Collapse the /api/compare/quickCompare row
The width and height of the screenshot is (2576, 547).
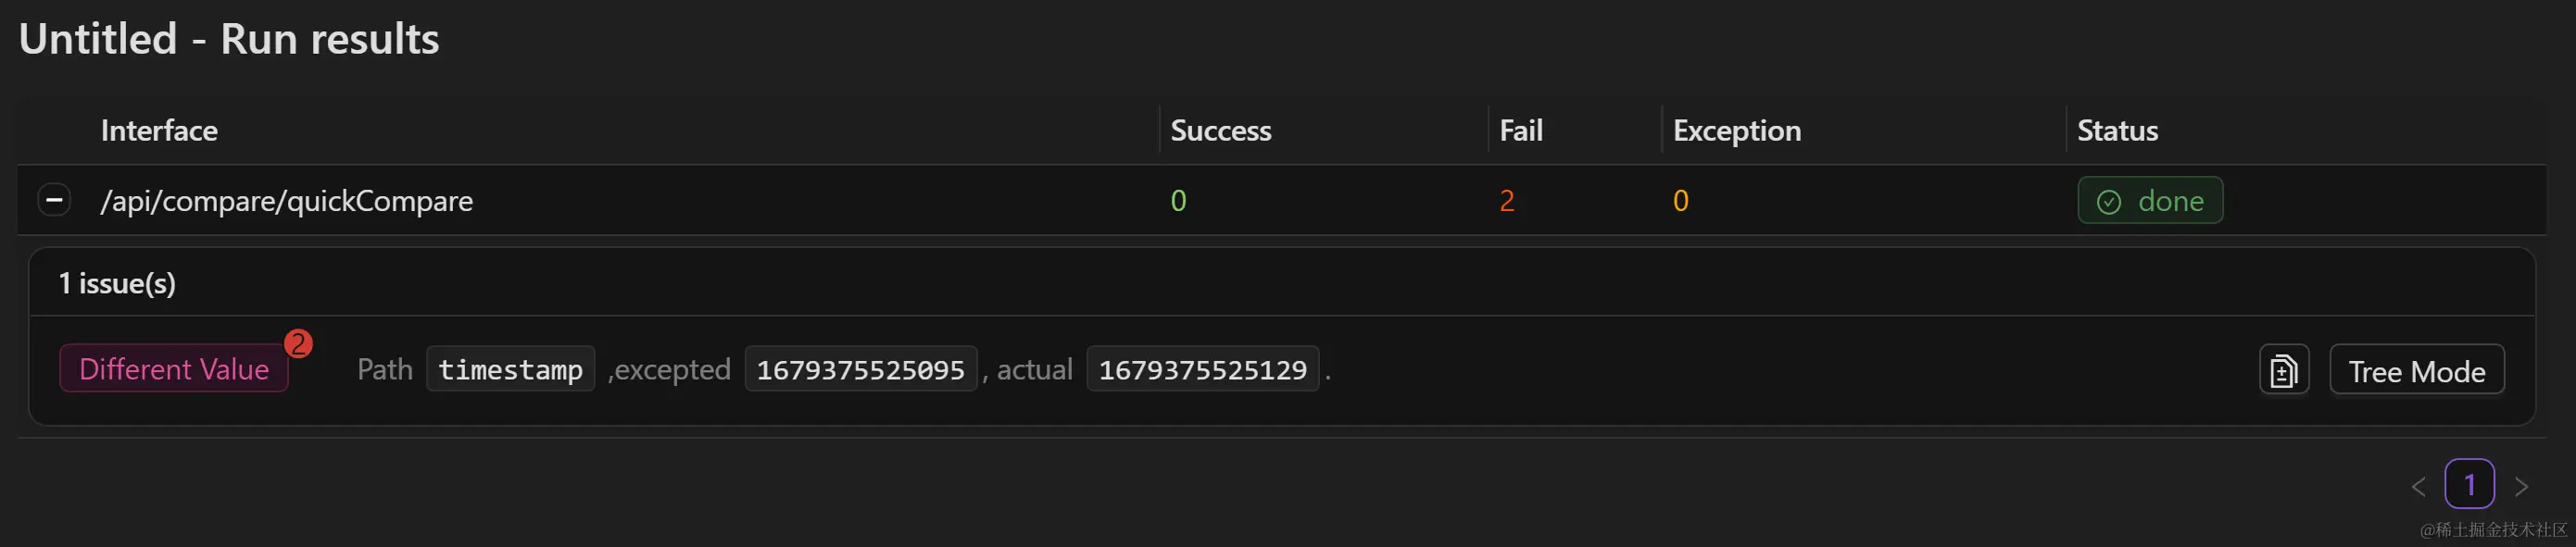point(54,200)
